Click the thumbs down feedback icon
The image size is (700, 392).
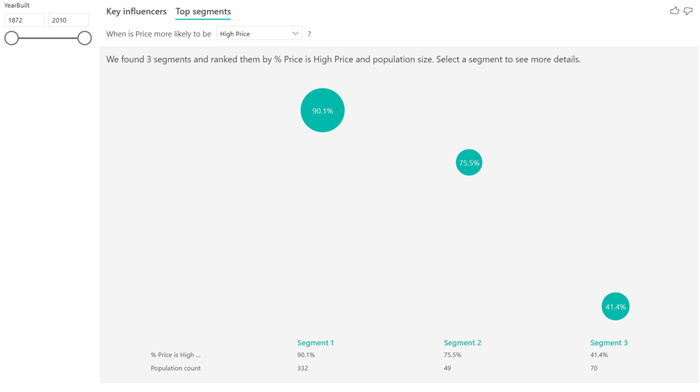click(688, 11)
